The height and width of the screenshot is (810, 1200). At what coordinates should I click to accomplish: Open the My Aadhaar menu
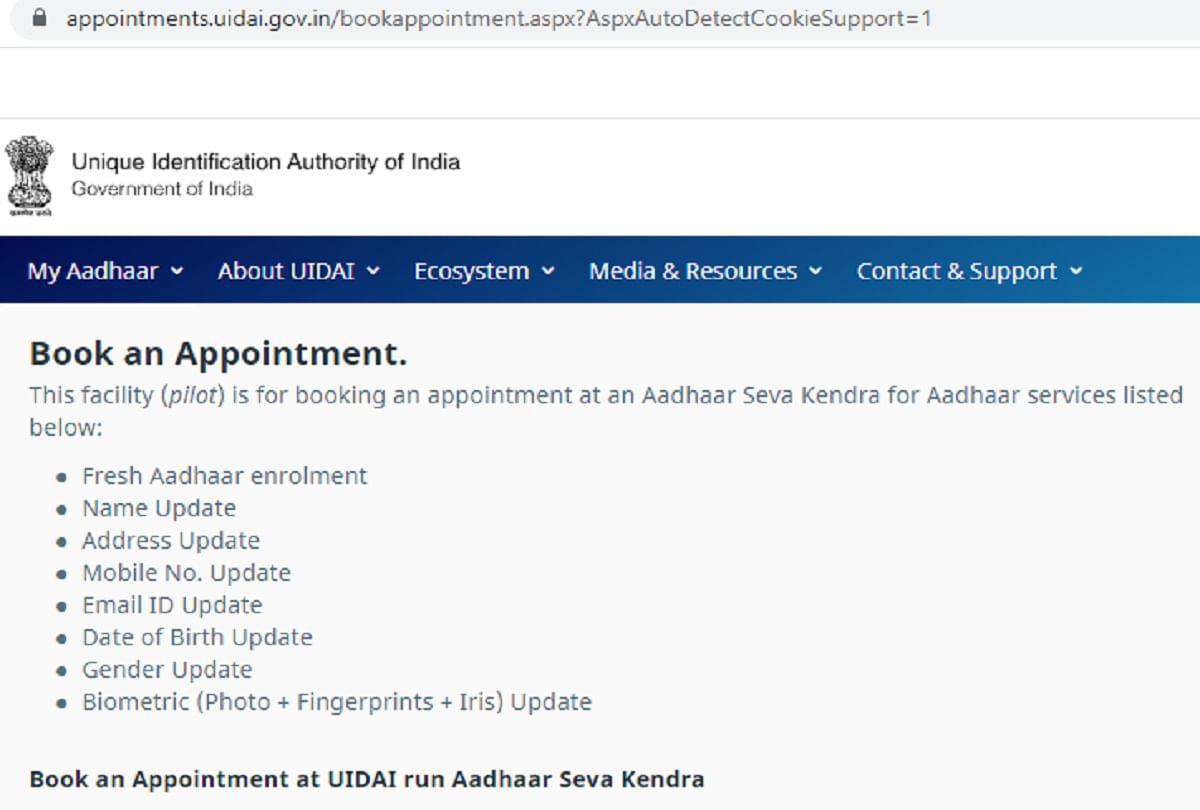(94, 270)
